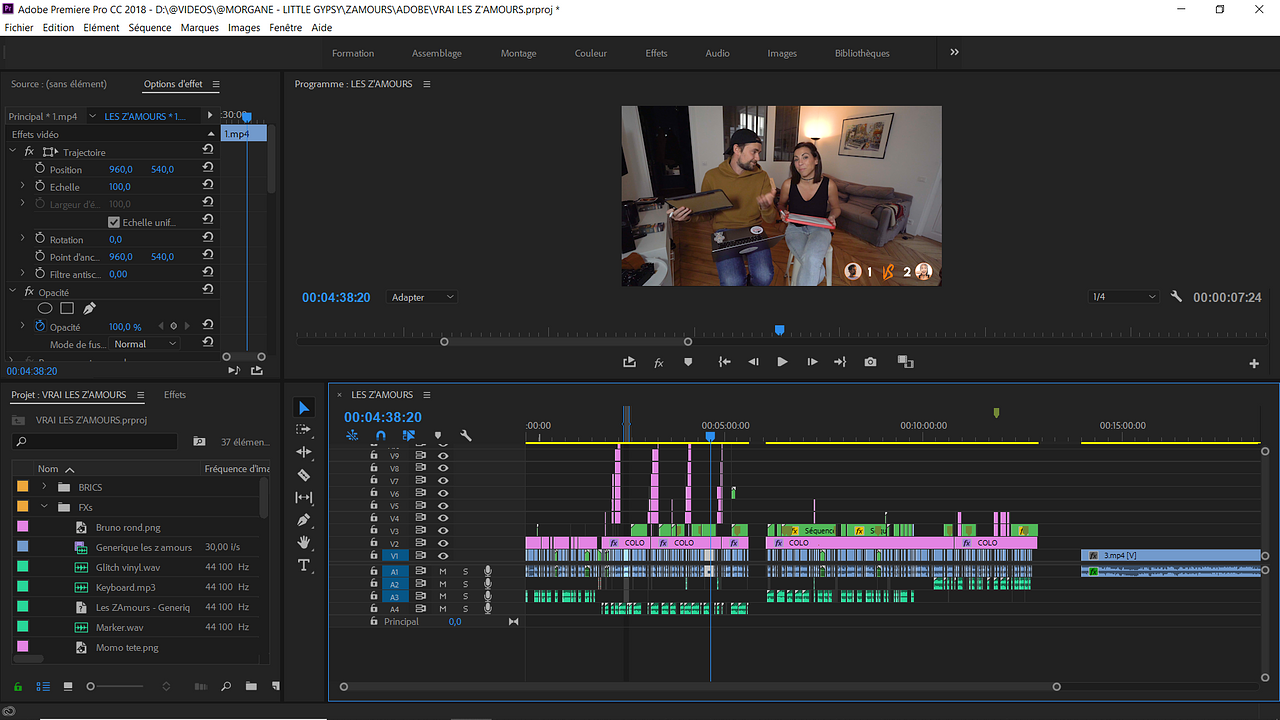
Task: Click timeline horizontal zoom scrollbar
Action: click(x=700, y=687)
